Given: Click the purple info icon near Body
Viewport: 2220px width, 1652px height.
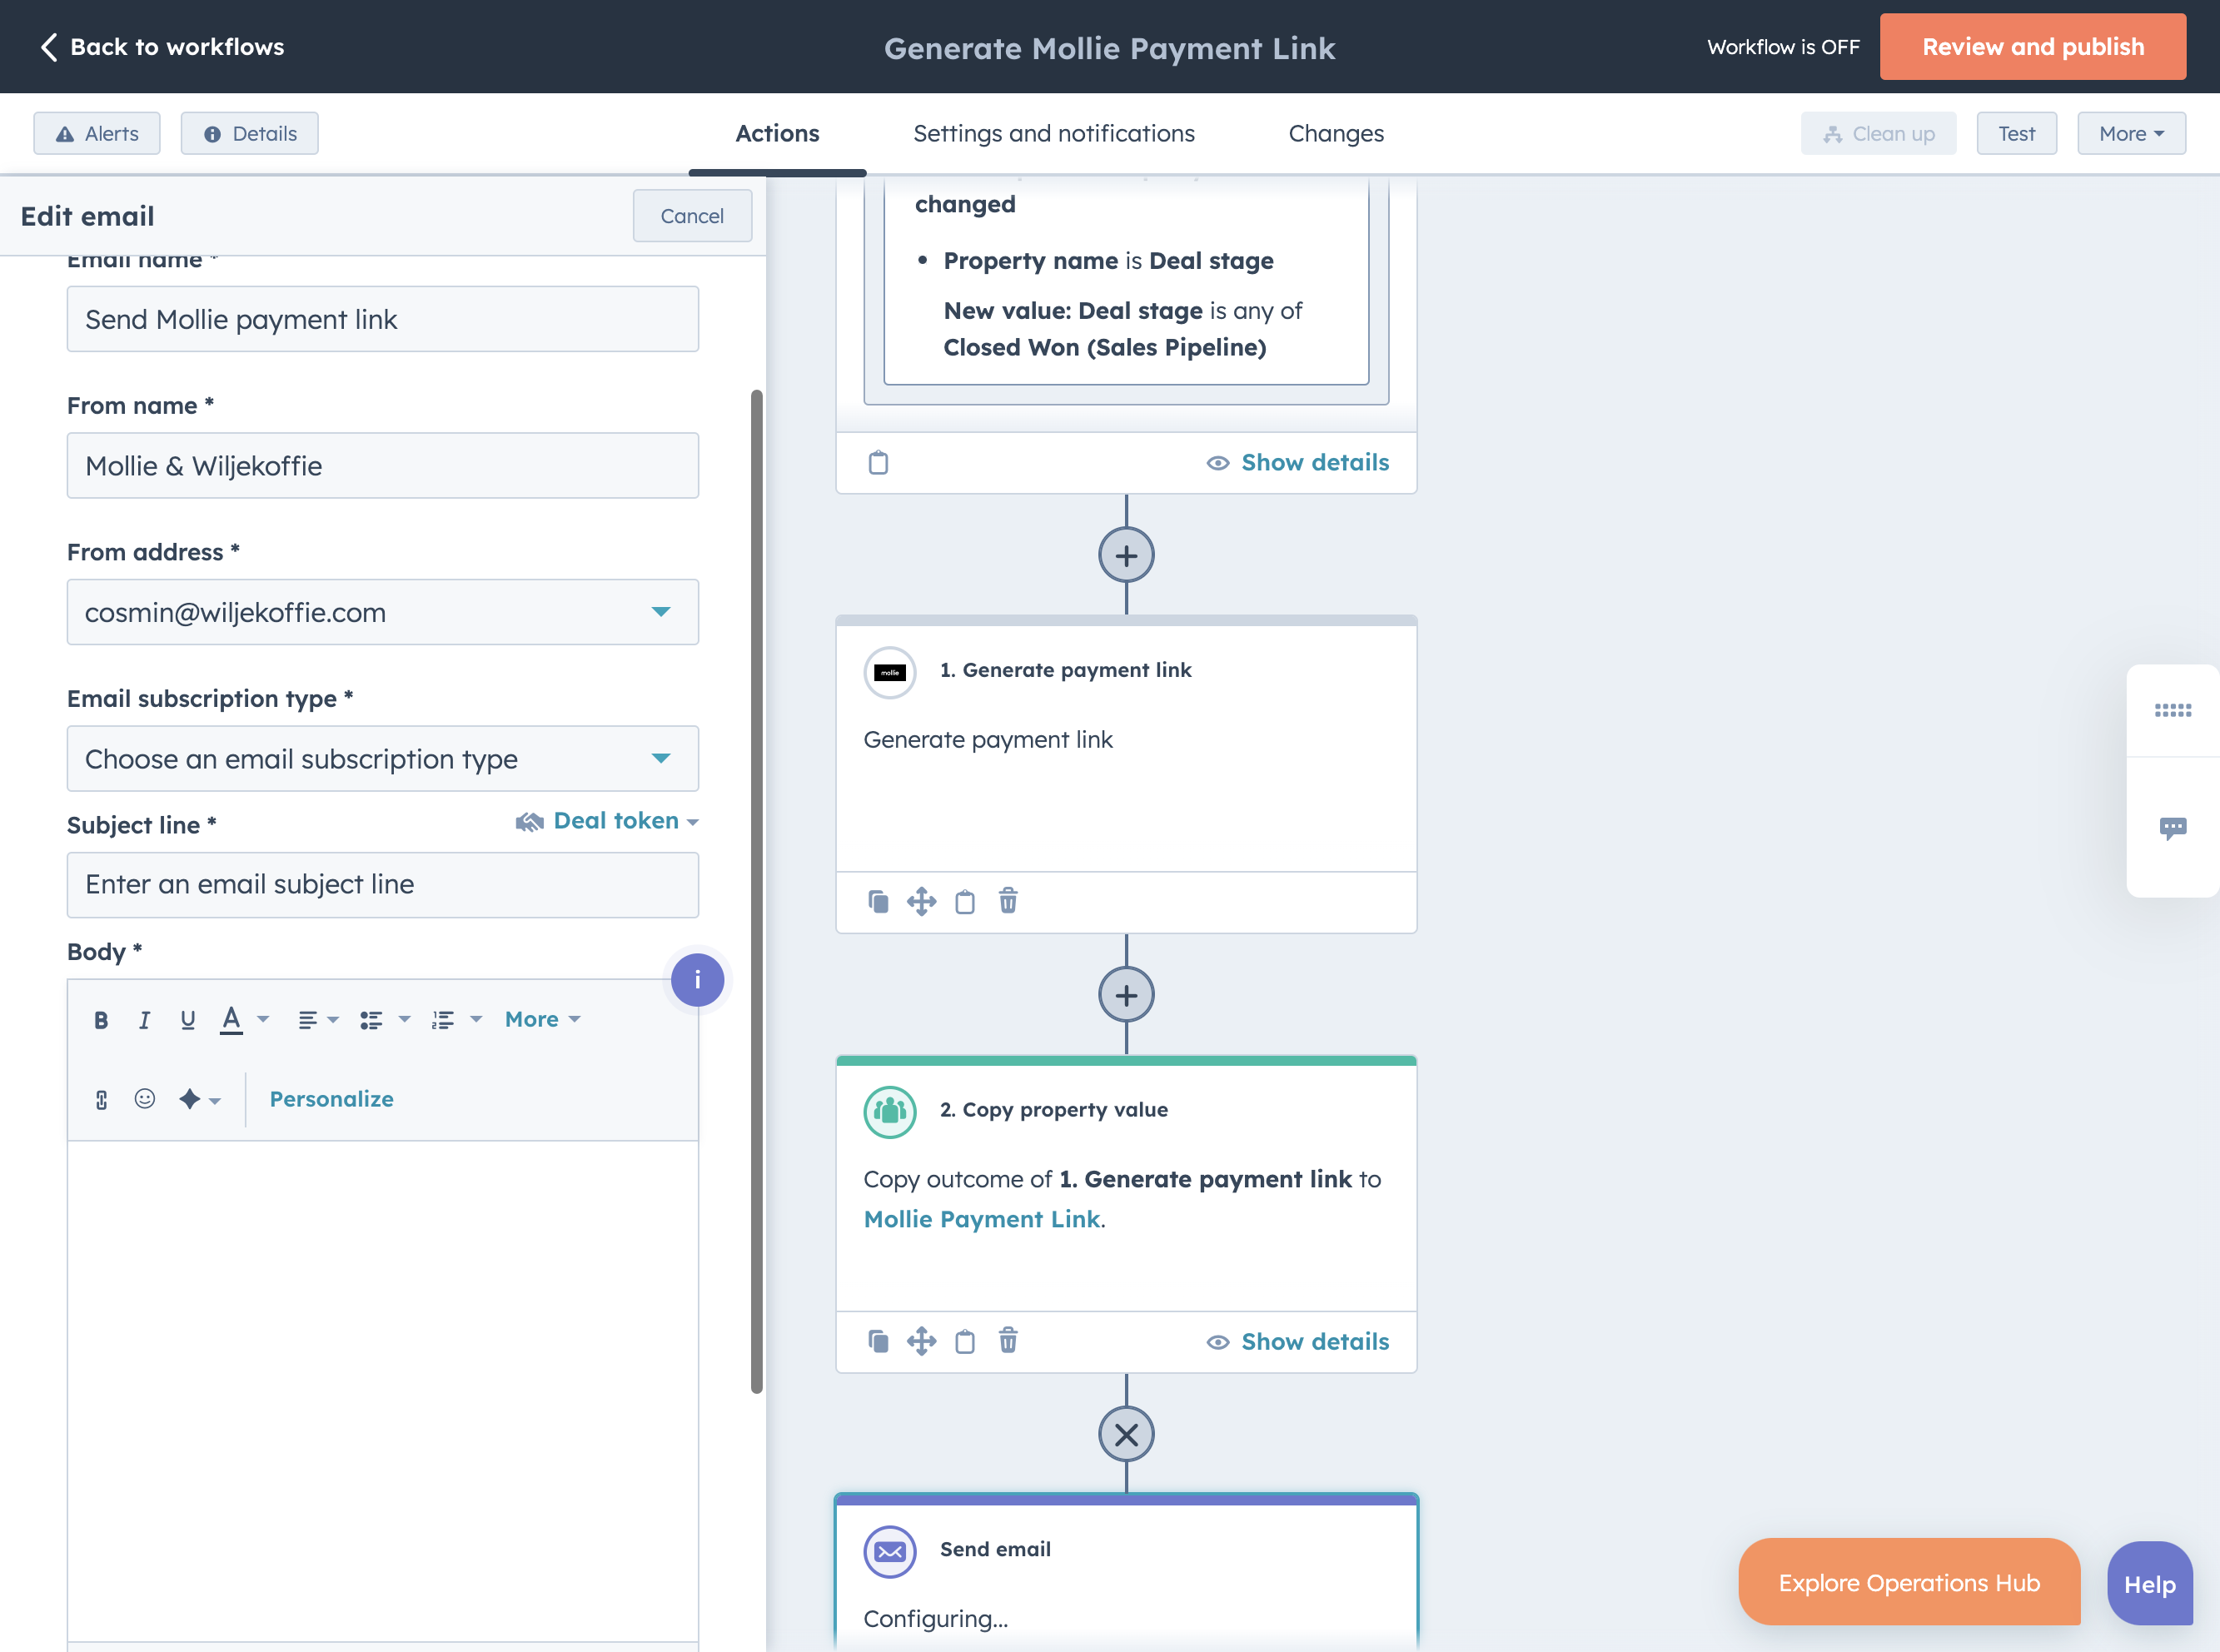Looking at the screenshot, I should [x=697, y=981].
